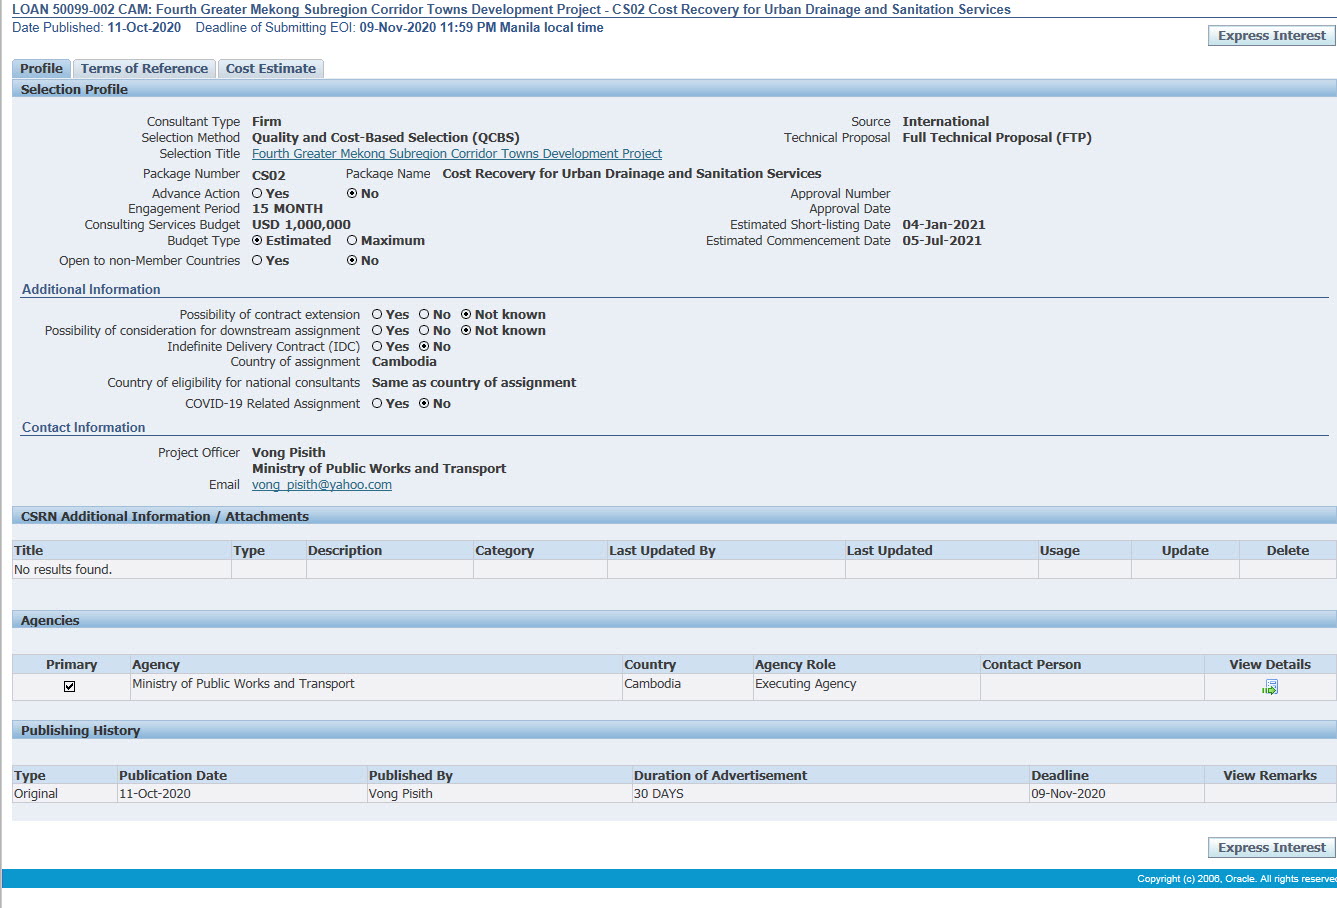Choose Estimated budget type

click(257, 241)
